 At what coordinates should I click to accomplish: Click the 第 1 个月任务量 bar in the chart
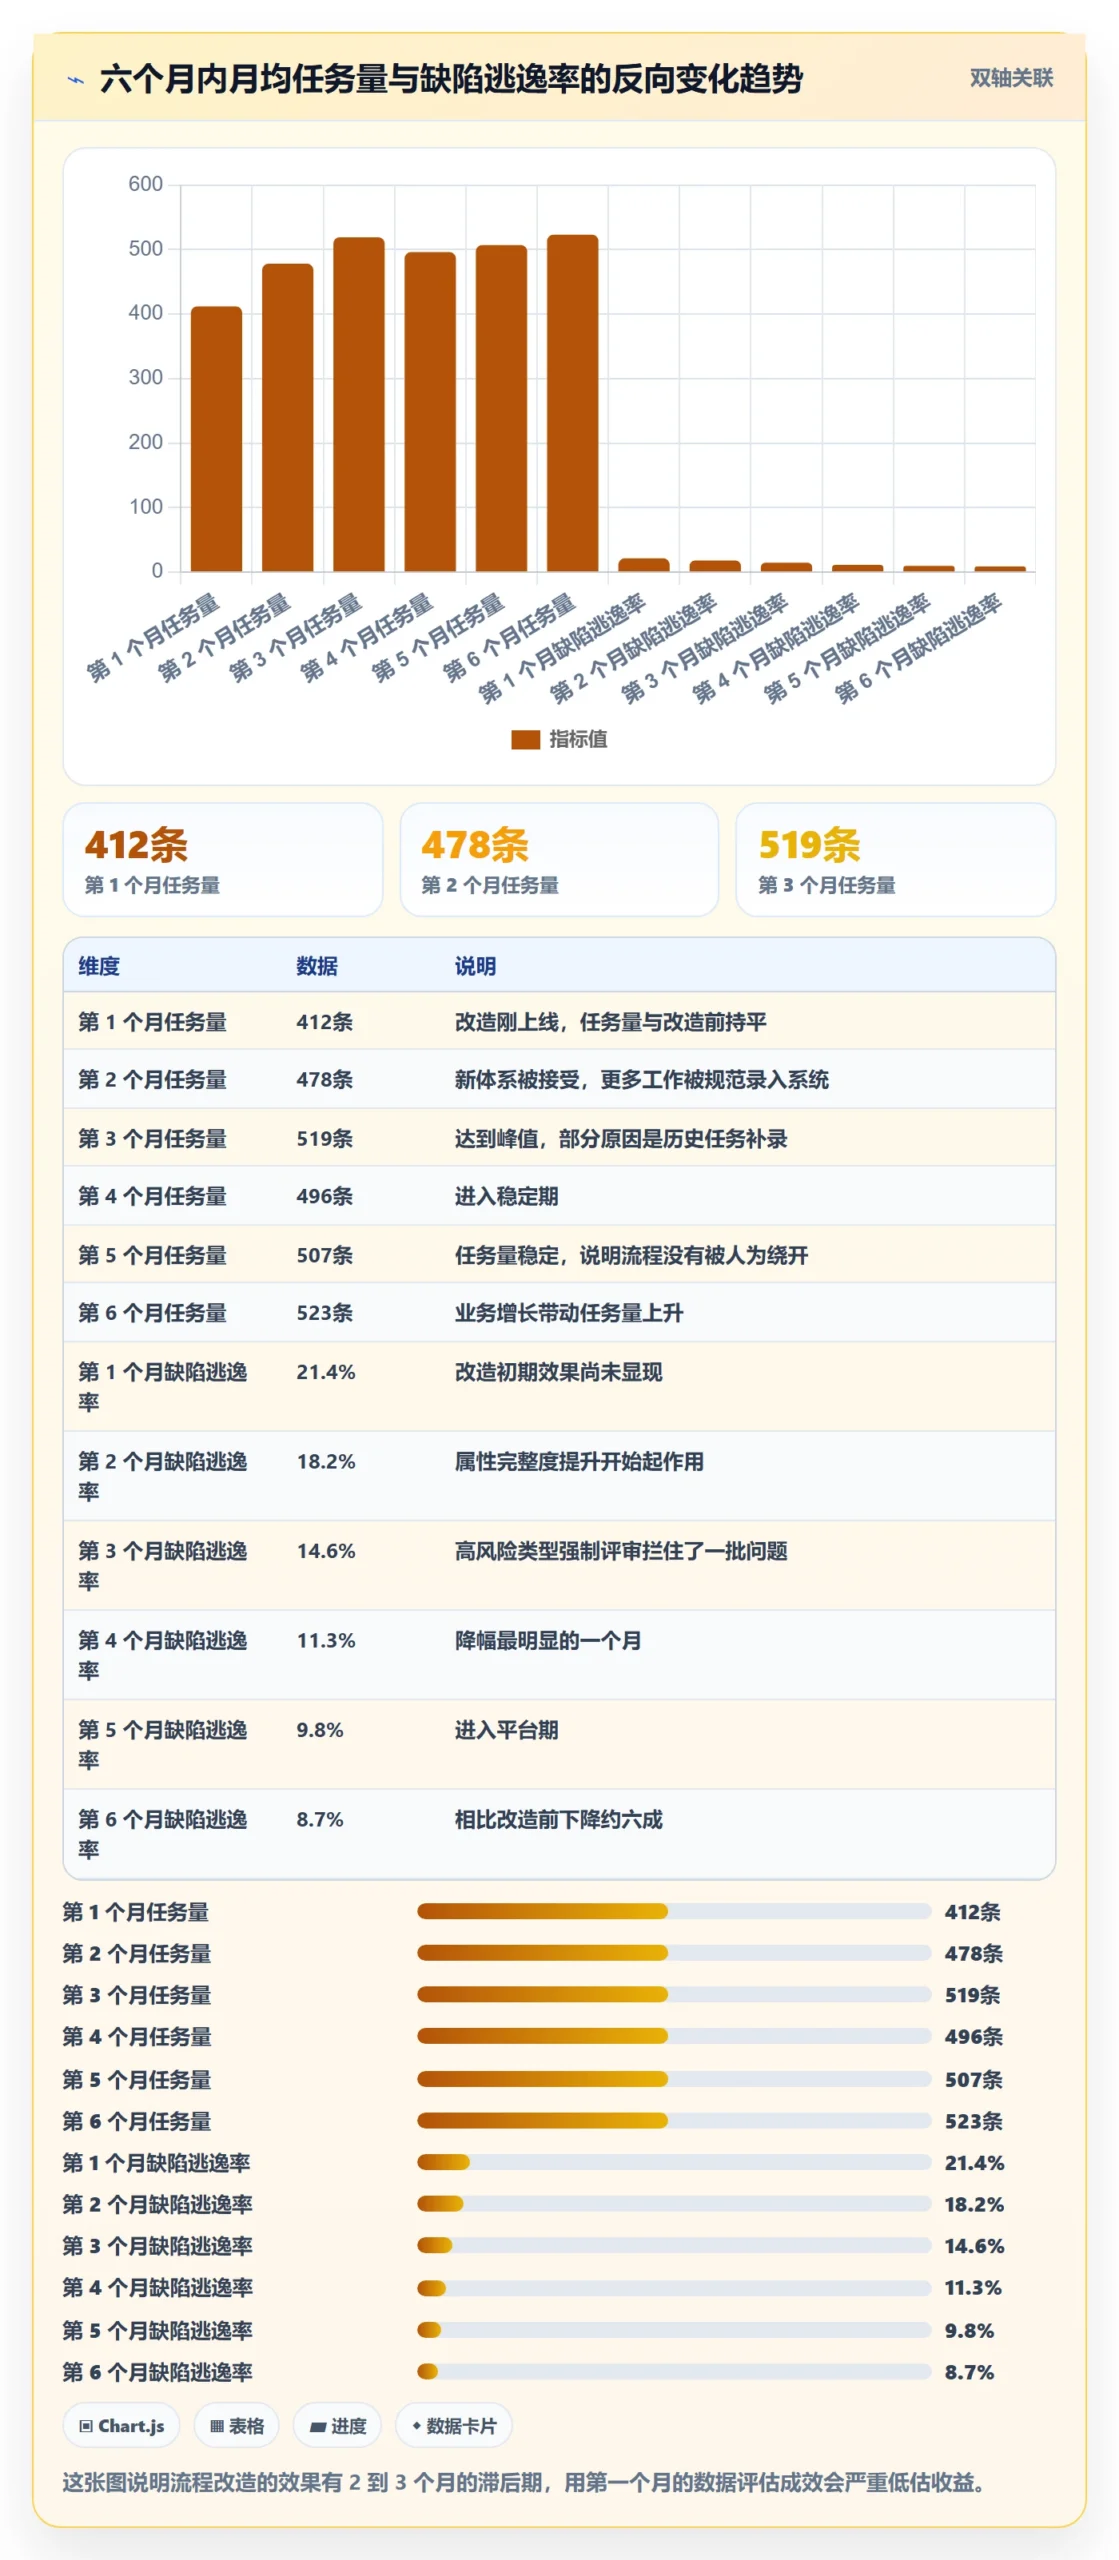[x=216, y=439]
